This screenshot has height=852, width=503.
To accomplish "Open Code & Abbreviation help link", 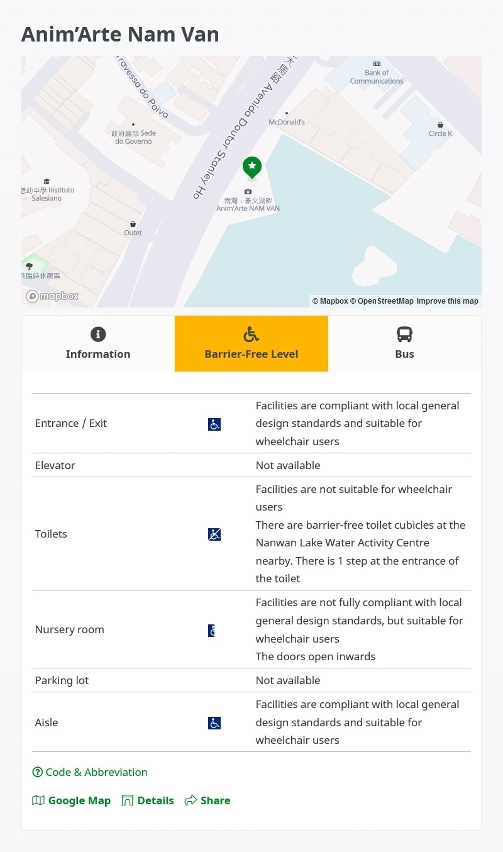I will (90, 772).
